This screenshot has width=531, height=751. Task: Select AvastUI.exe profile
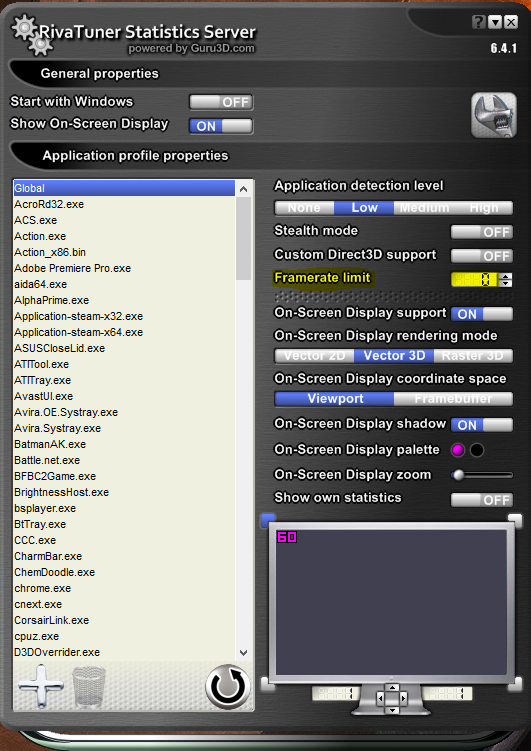click(124, 396)
